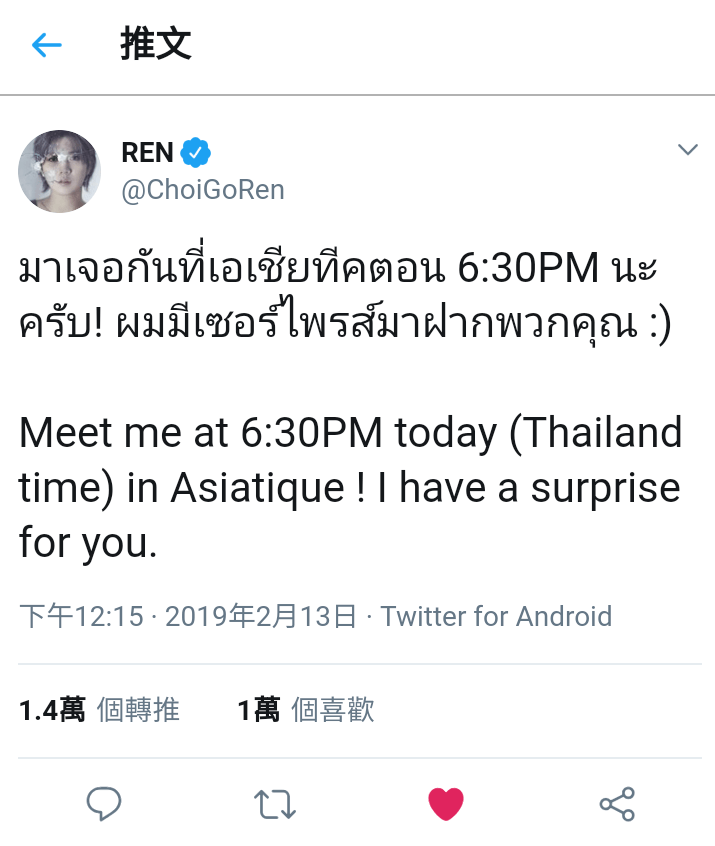Toggle the red heart like icon
This screenshot has width=715, height=846.
[446, 803]
